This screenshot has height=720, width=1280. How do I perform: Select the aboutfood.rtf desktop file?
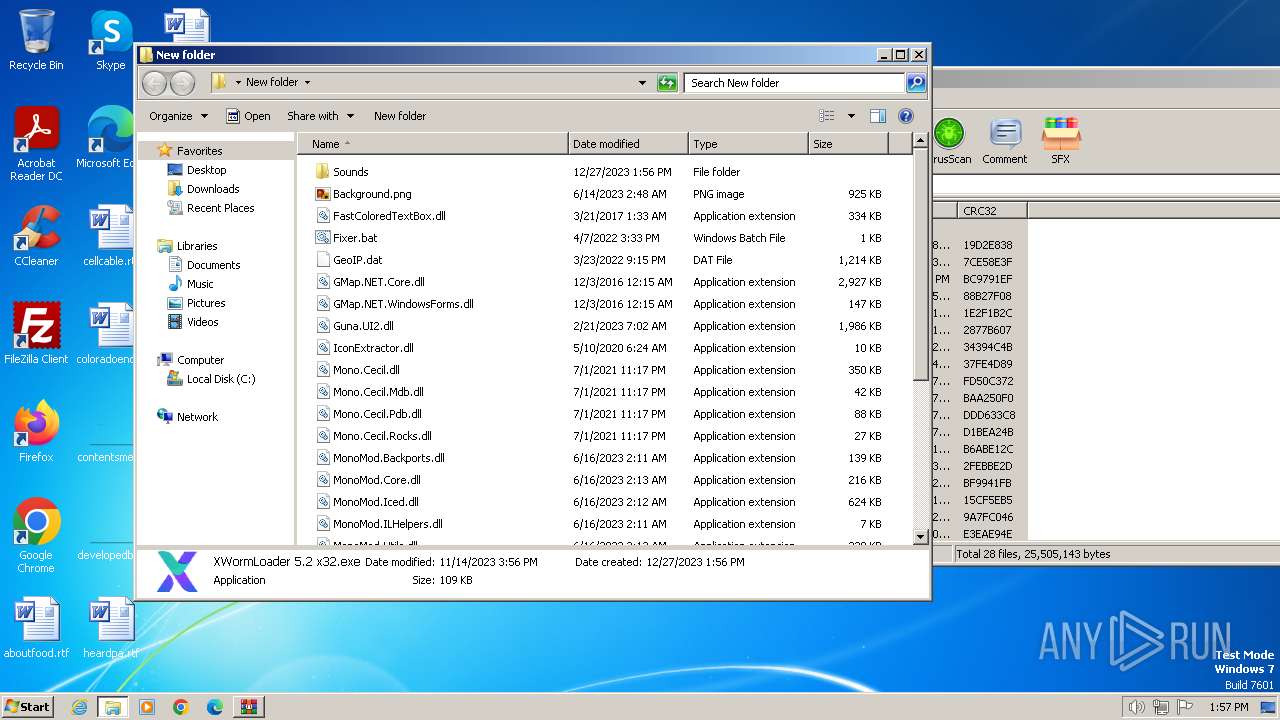(x=36, y=628)
